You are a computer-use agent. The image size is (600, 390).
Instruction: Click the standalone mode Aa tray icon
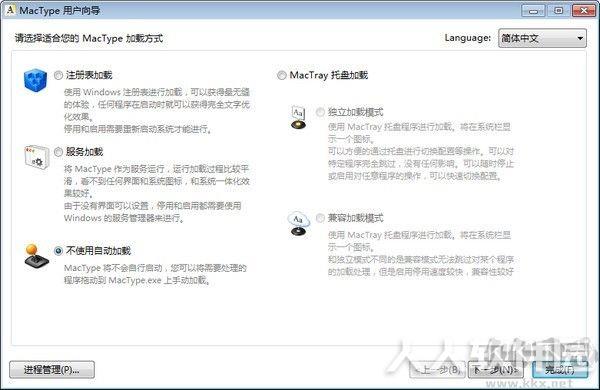point(298,117)
